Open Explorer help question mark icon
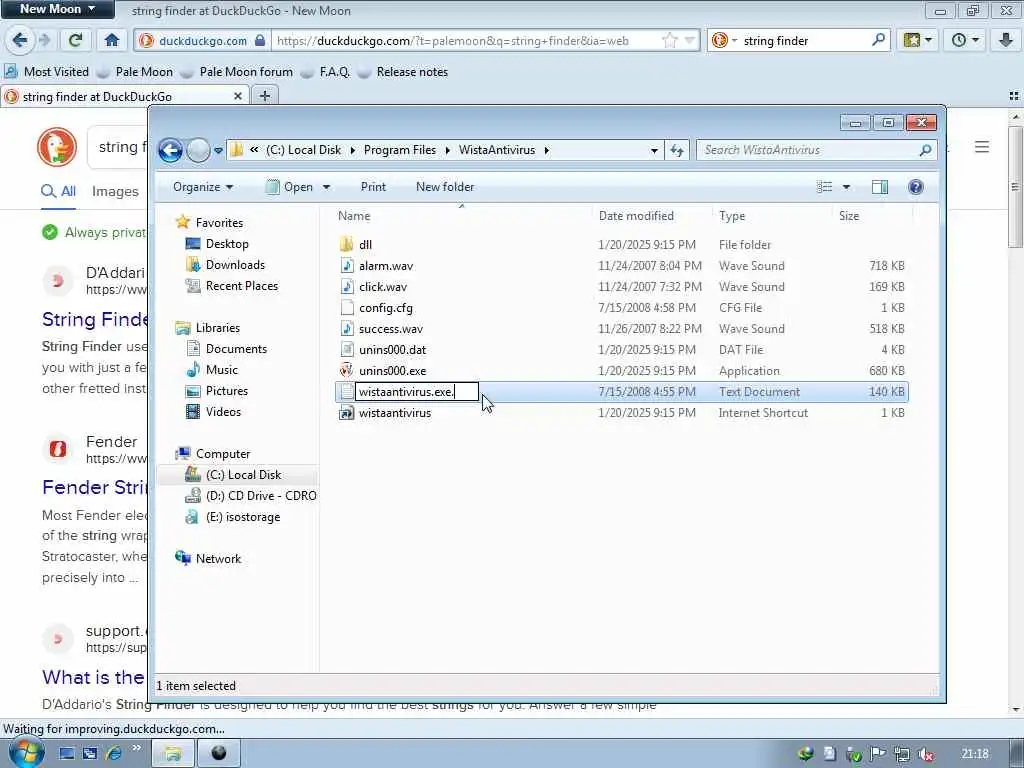The width and height of the screenshot is (1024, 768). point(916,187)
